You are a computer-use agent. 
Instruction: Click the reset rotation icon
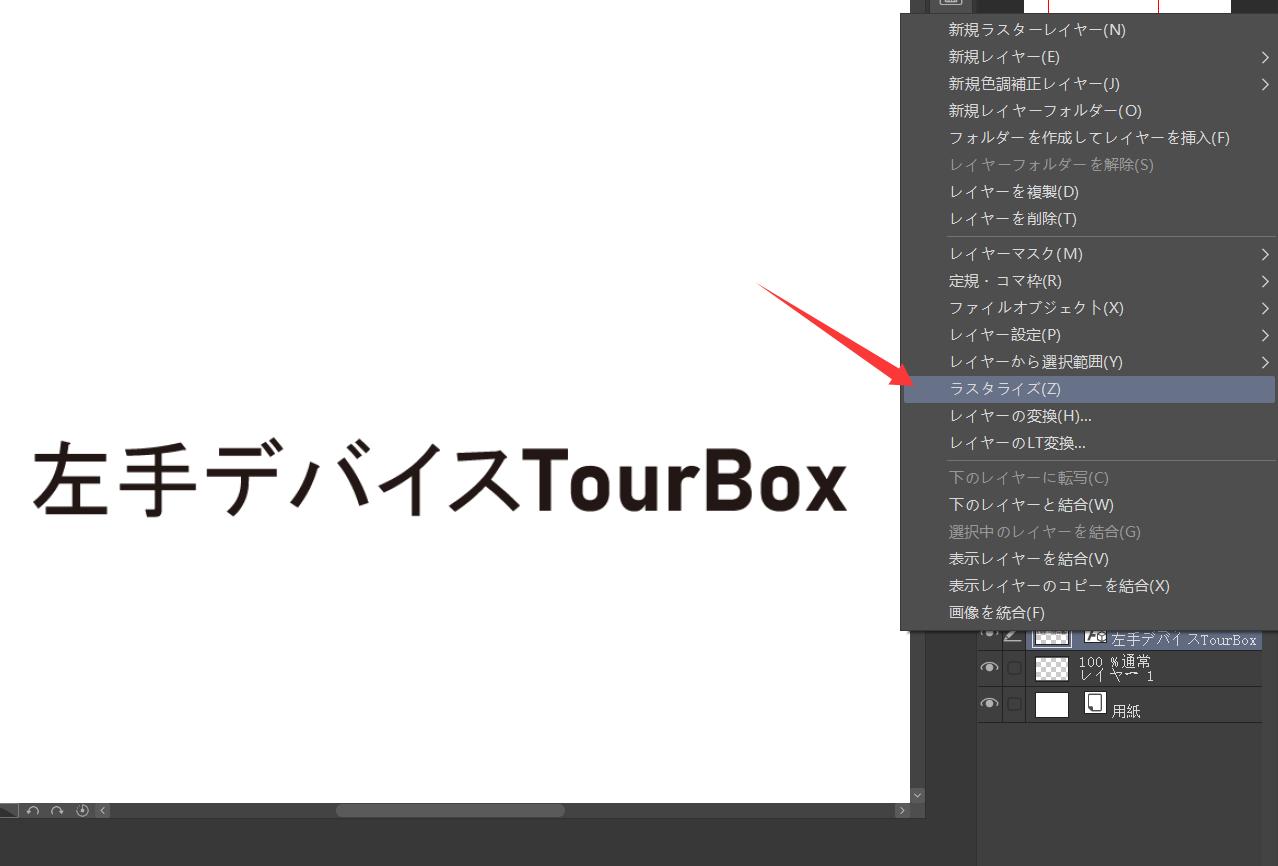click(82, 811)
